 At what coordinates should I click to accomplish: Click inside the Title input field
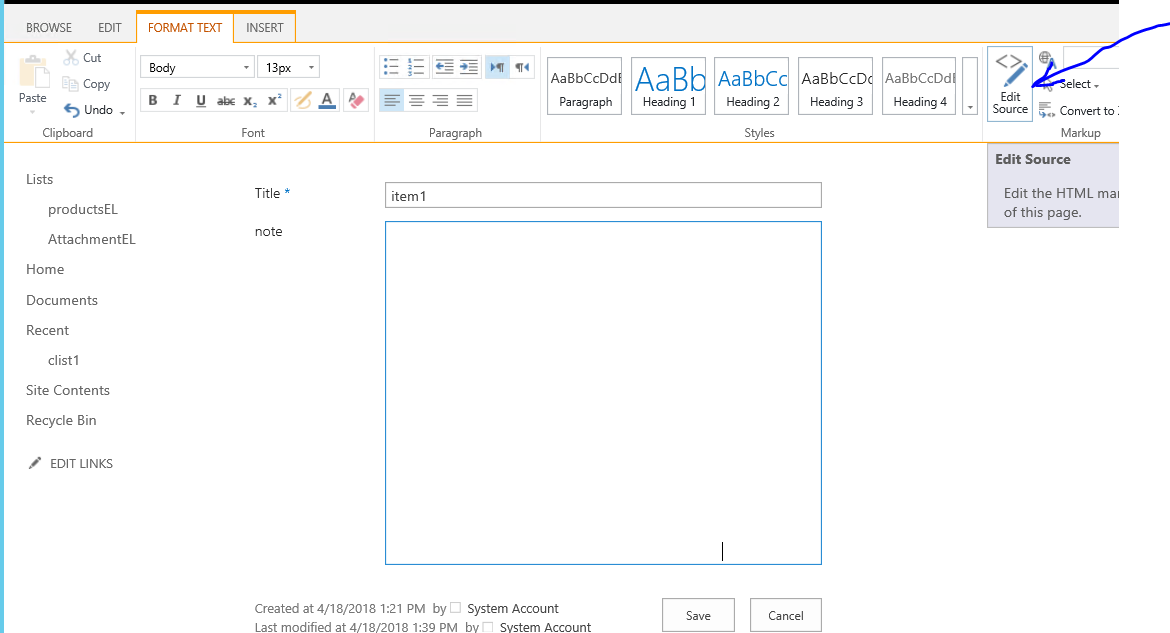602,194
